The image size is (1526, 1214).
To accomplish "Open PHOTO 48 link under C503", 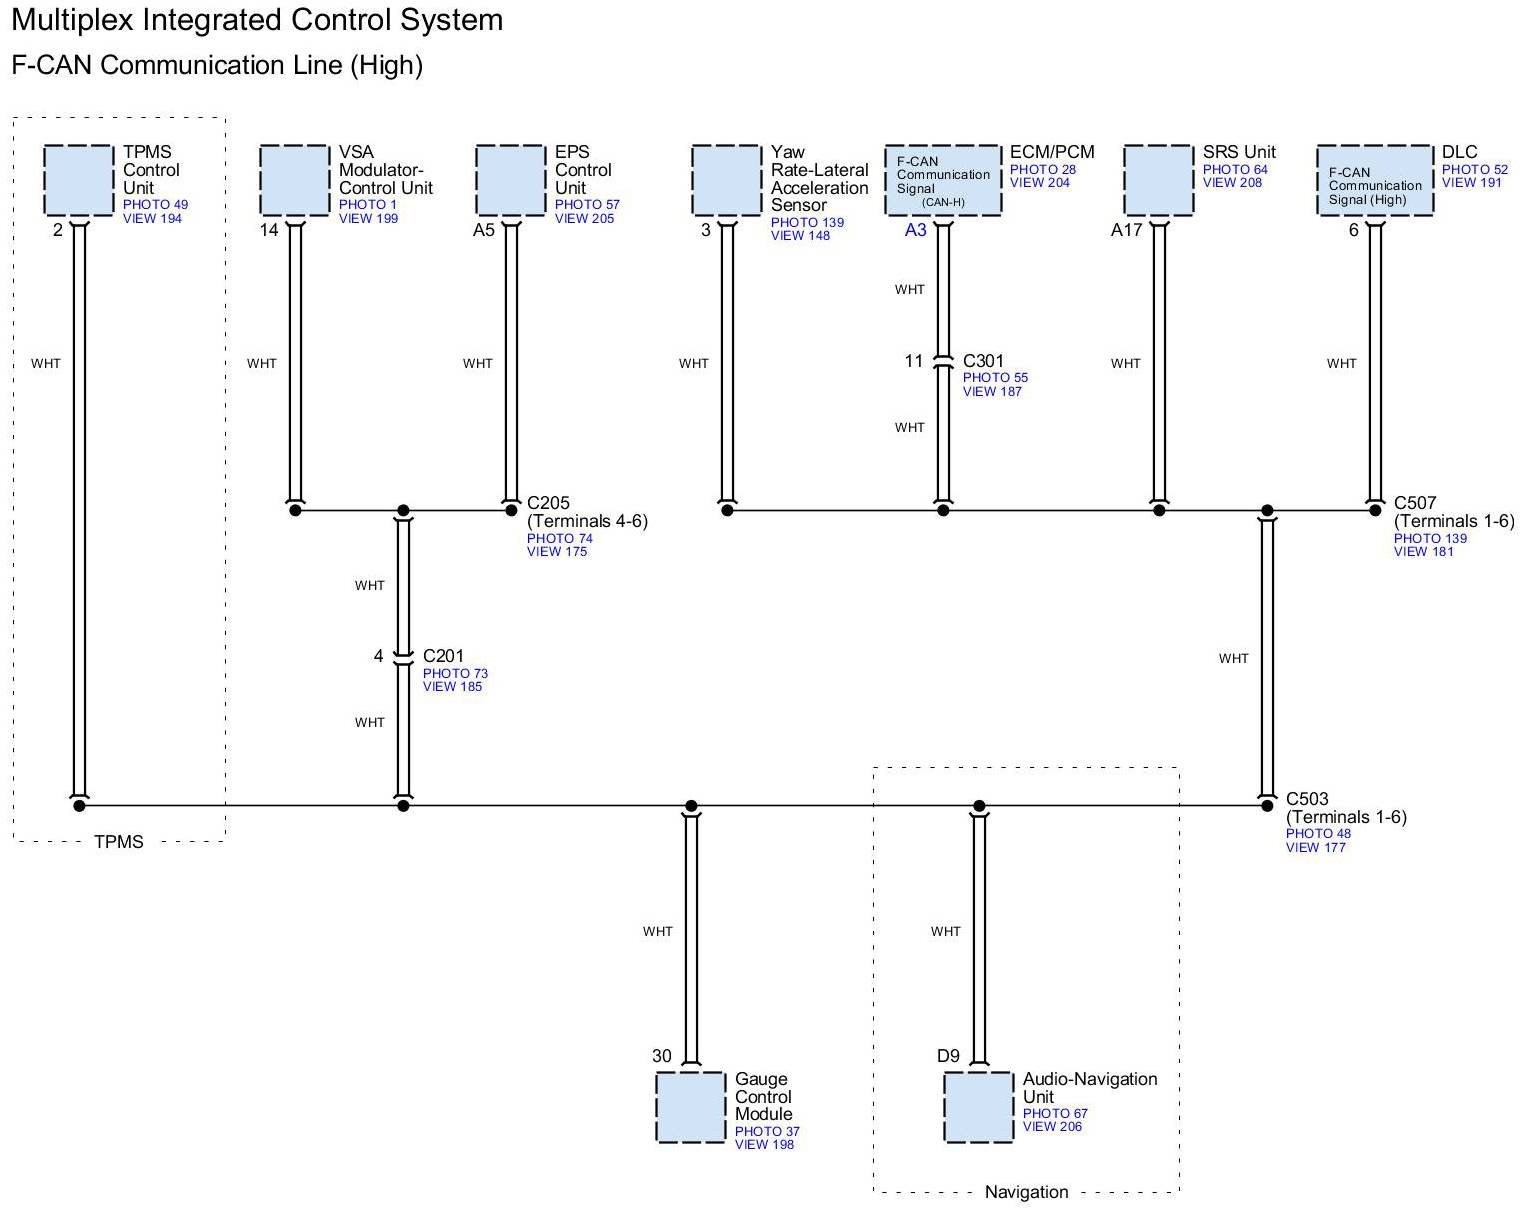I will click(x=1318, y=834).
